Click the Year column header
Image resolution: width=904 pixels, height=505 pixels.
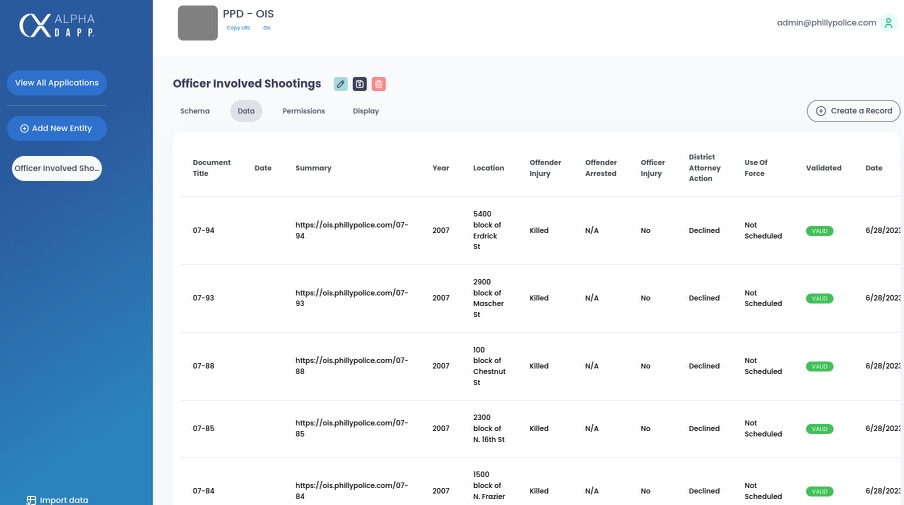[440, 168]
